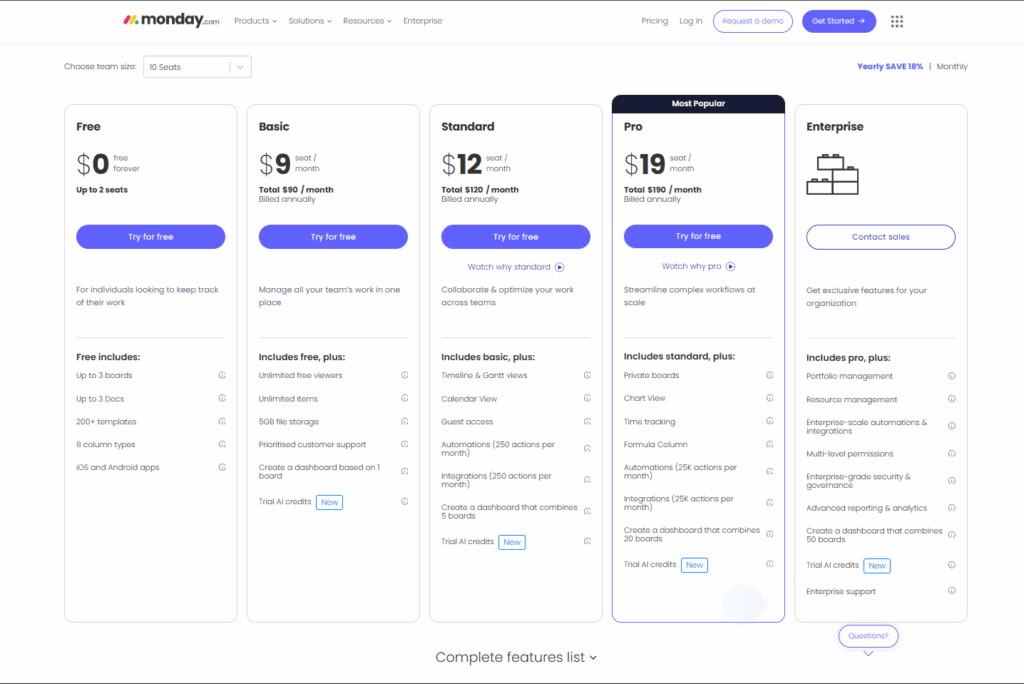This screenshot has height=684, width=1024.
Task: Open Enterprise in the top navigation
Action: [423, 21]
